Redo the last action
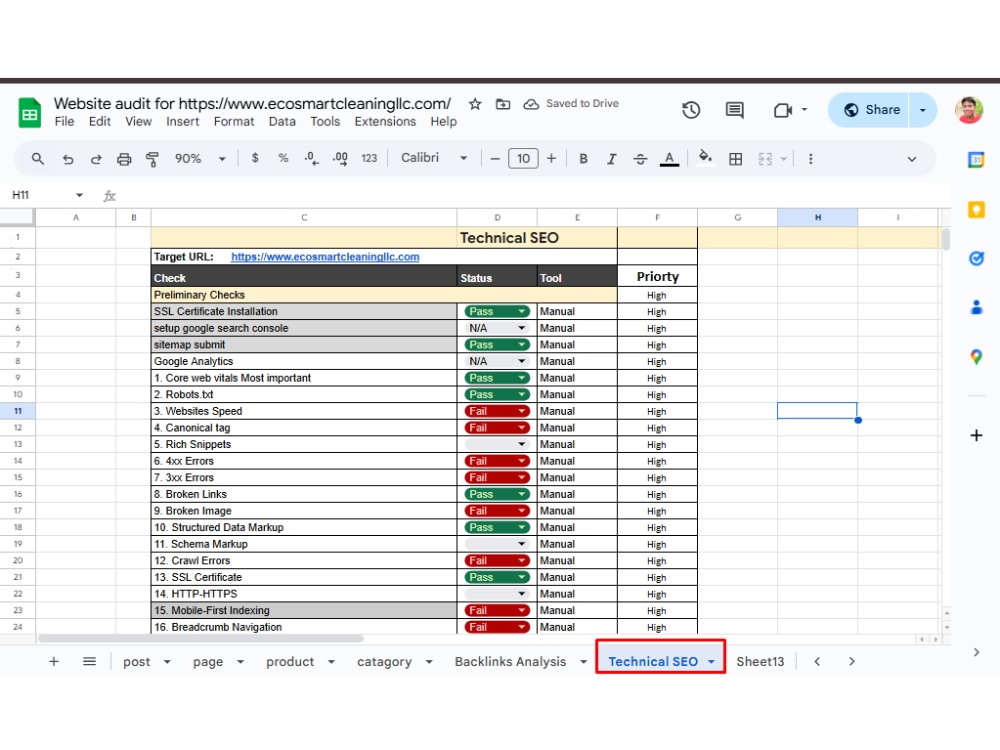 [96, 159]
